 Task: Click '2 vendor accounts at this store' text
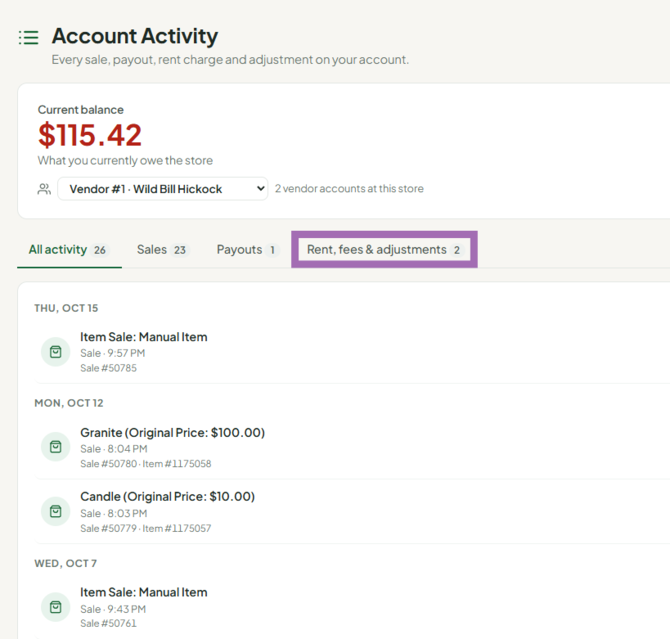(x=349, y=188)
